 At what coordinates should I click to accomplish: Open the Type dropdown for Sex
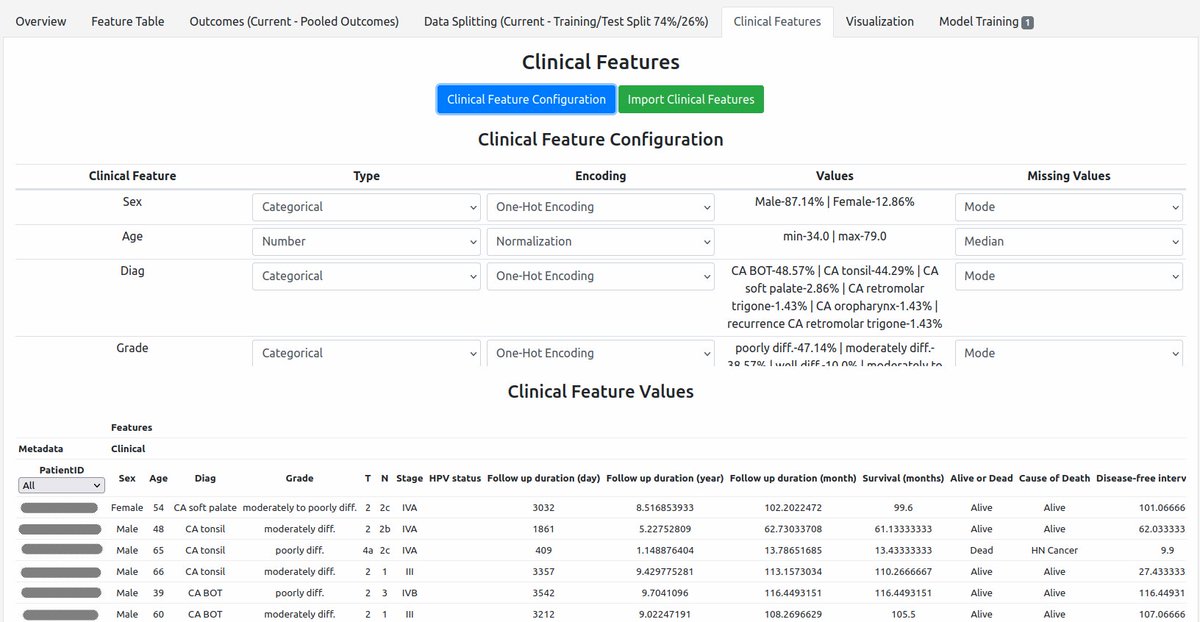367,207
